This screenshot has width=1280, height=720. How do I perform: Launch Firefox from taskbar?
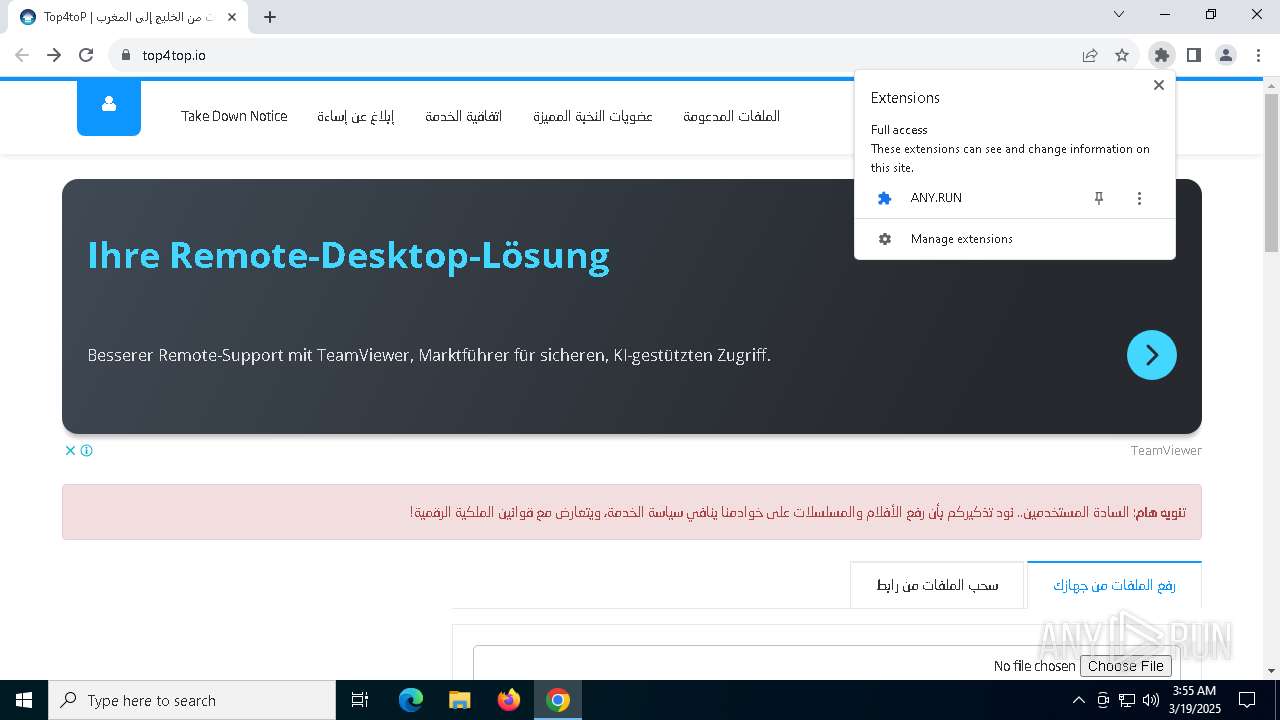[509, 700]
